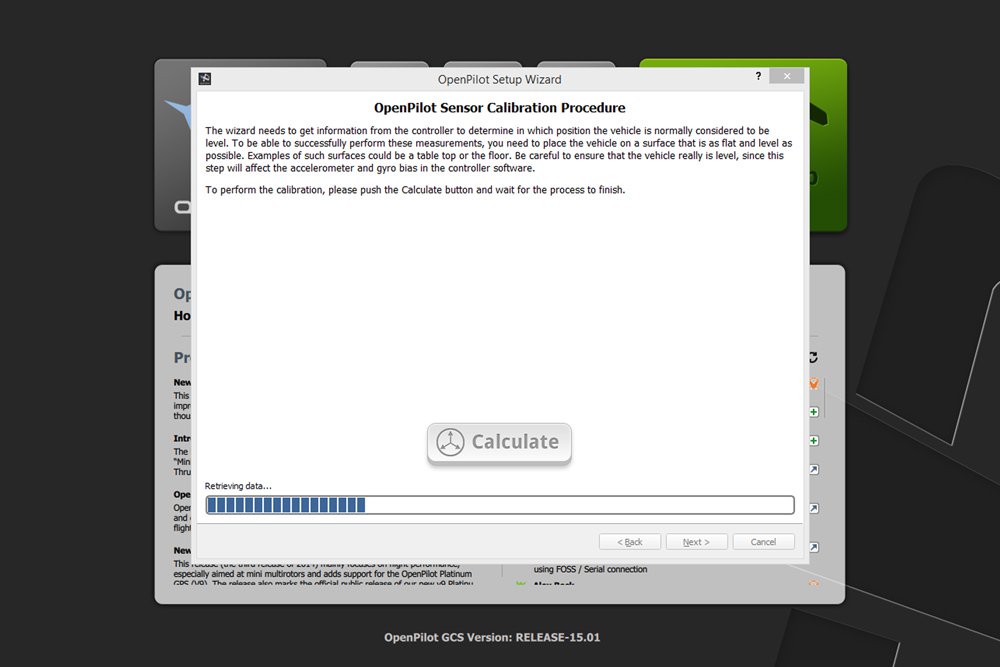Cancel the OpenPilot Setup Wizard
Image resolution: width=1000 pixels, height=667 pixels.
point(763,542)
